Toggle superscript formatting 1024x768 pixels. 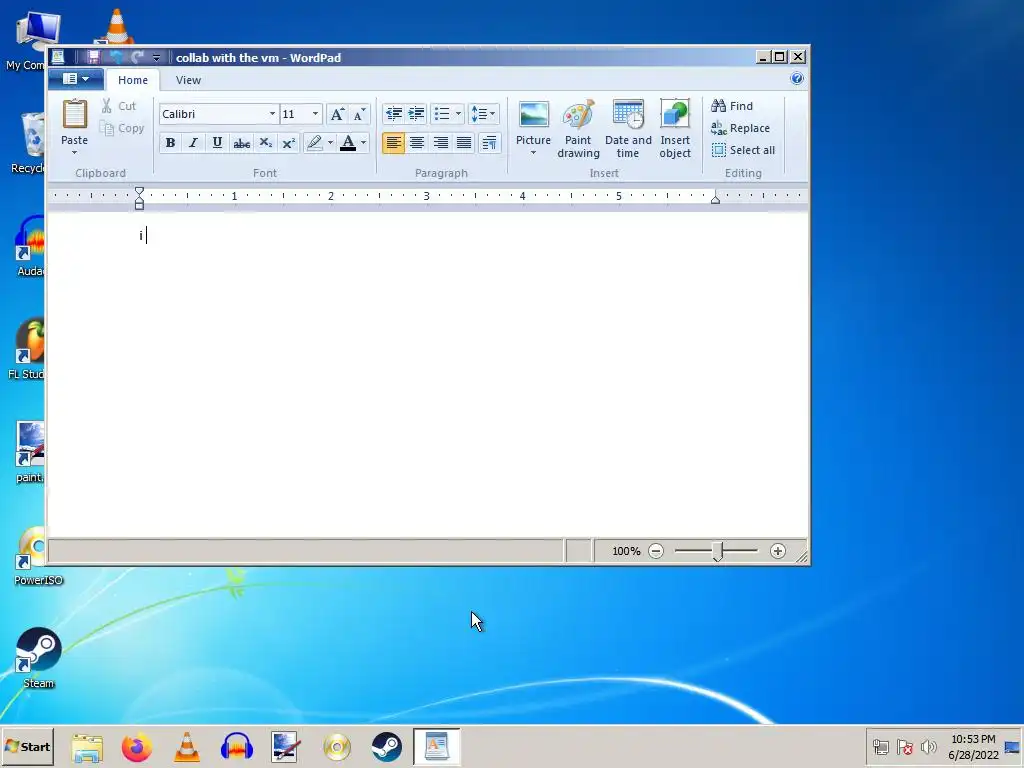(289, 142)
